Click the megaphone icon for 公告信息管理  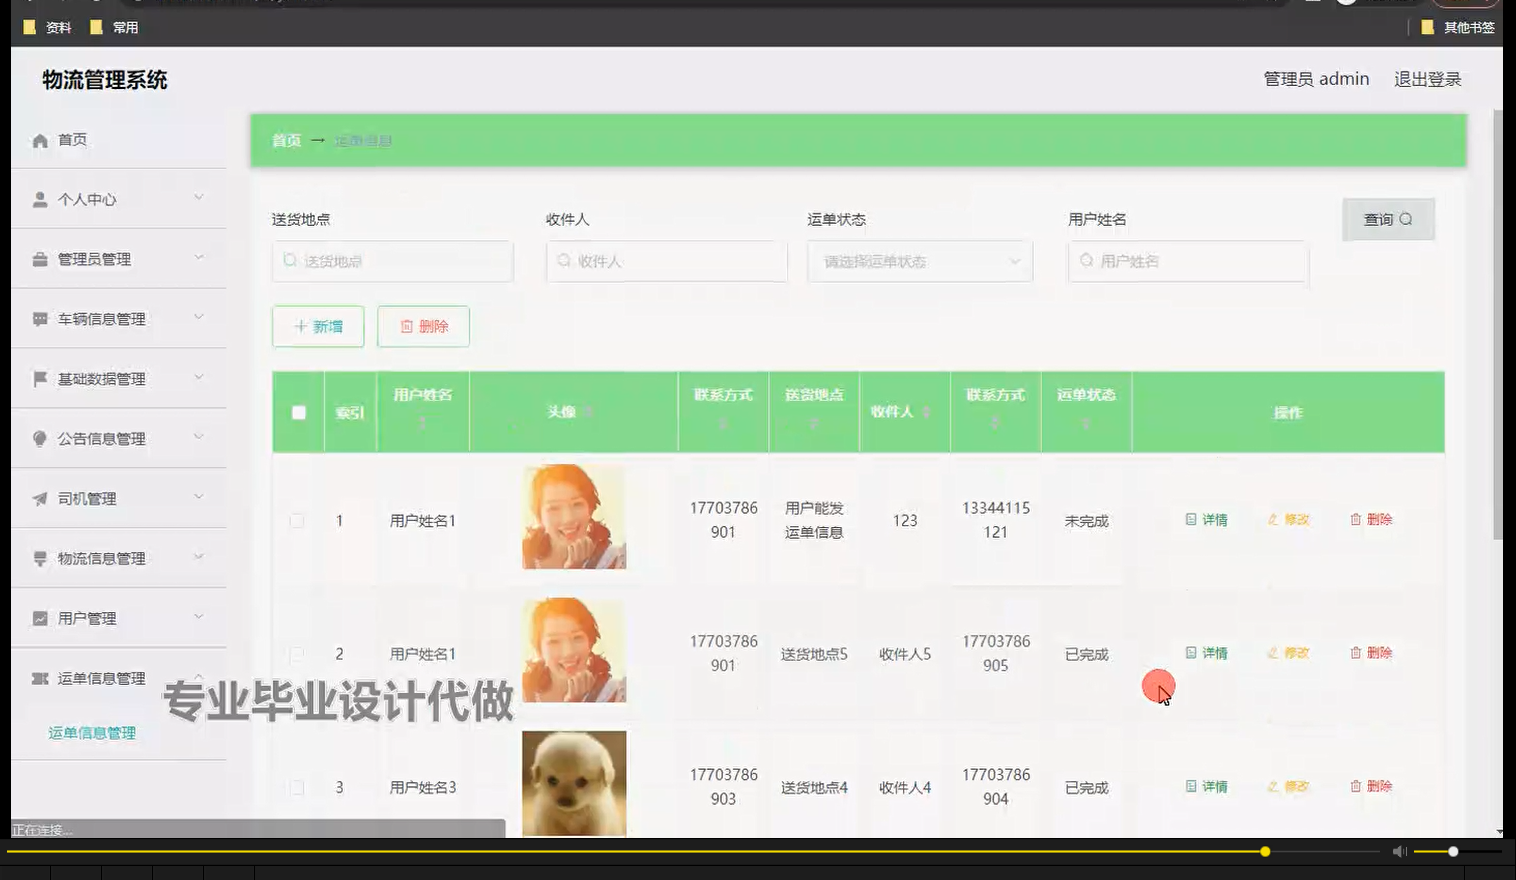[x=39, y=438]
